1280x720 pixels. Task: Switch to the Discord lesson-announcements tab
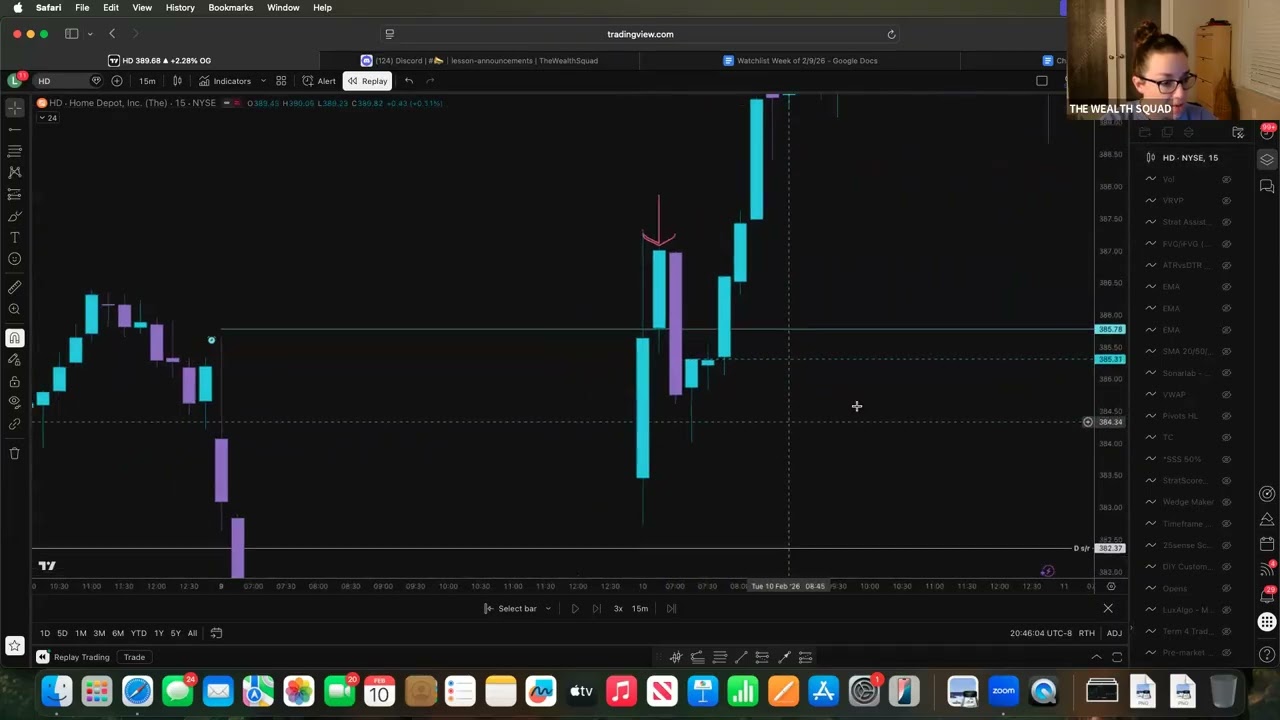tap(480, 61)
